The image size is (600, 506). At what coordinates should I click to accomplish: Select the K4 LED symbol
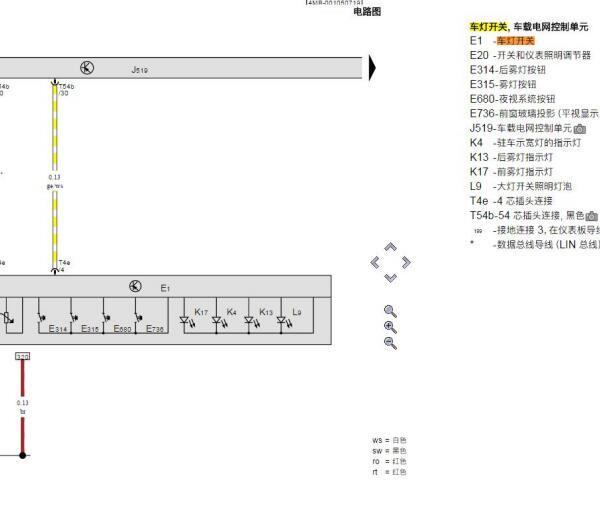tap(220, 322)
